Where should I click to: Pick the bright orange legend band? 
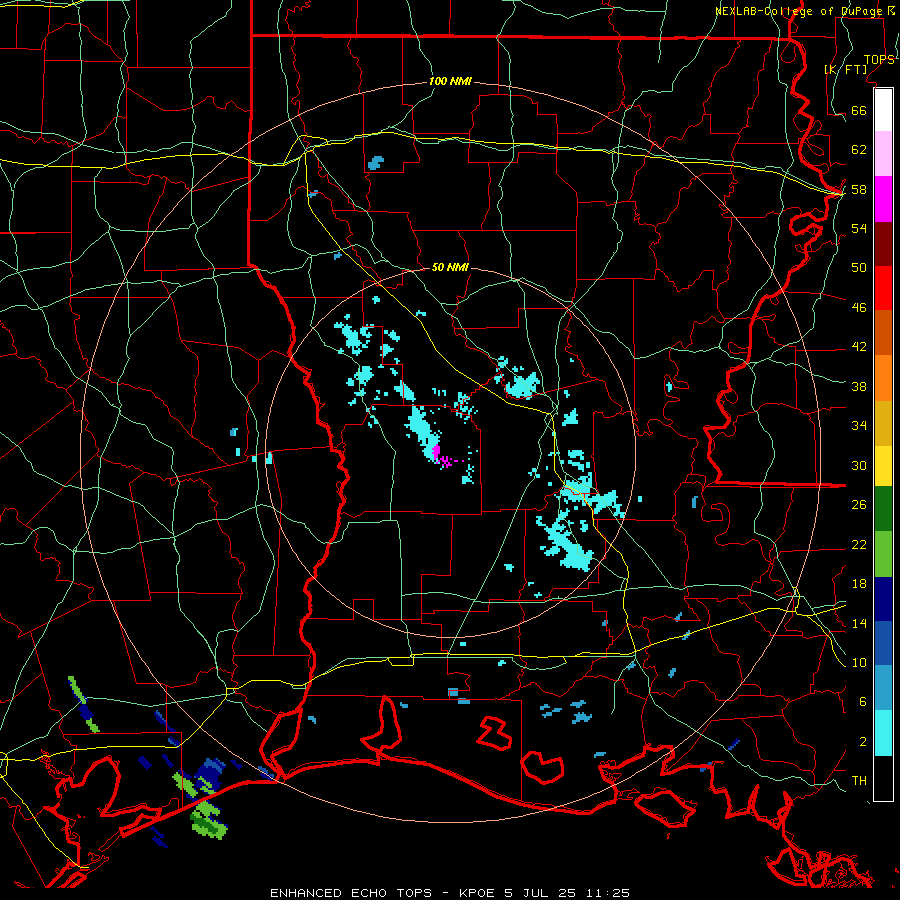(883, 378)
